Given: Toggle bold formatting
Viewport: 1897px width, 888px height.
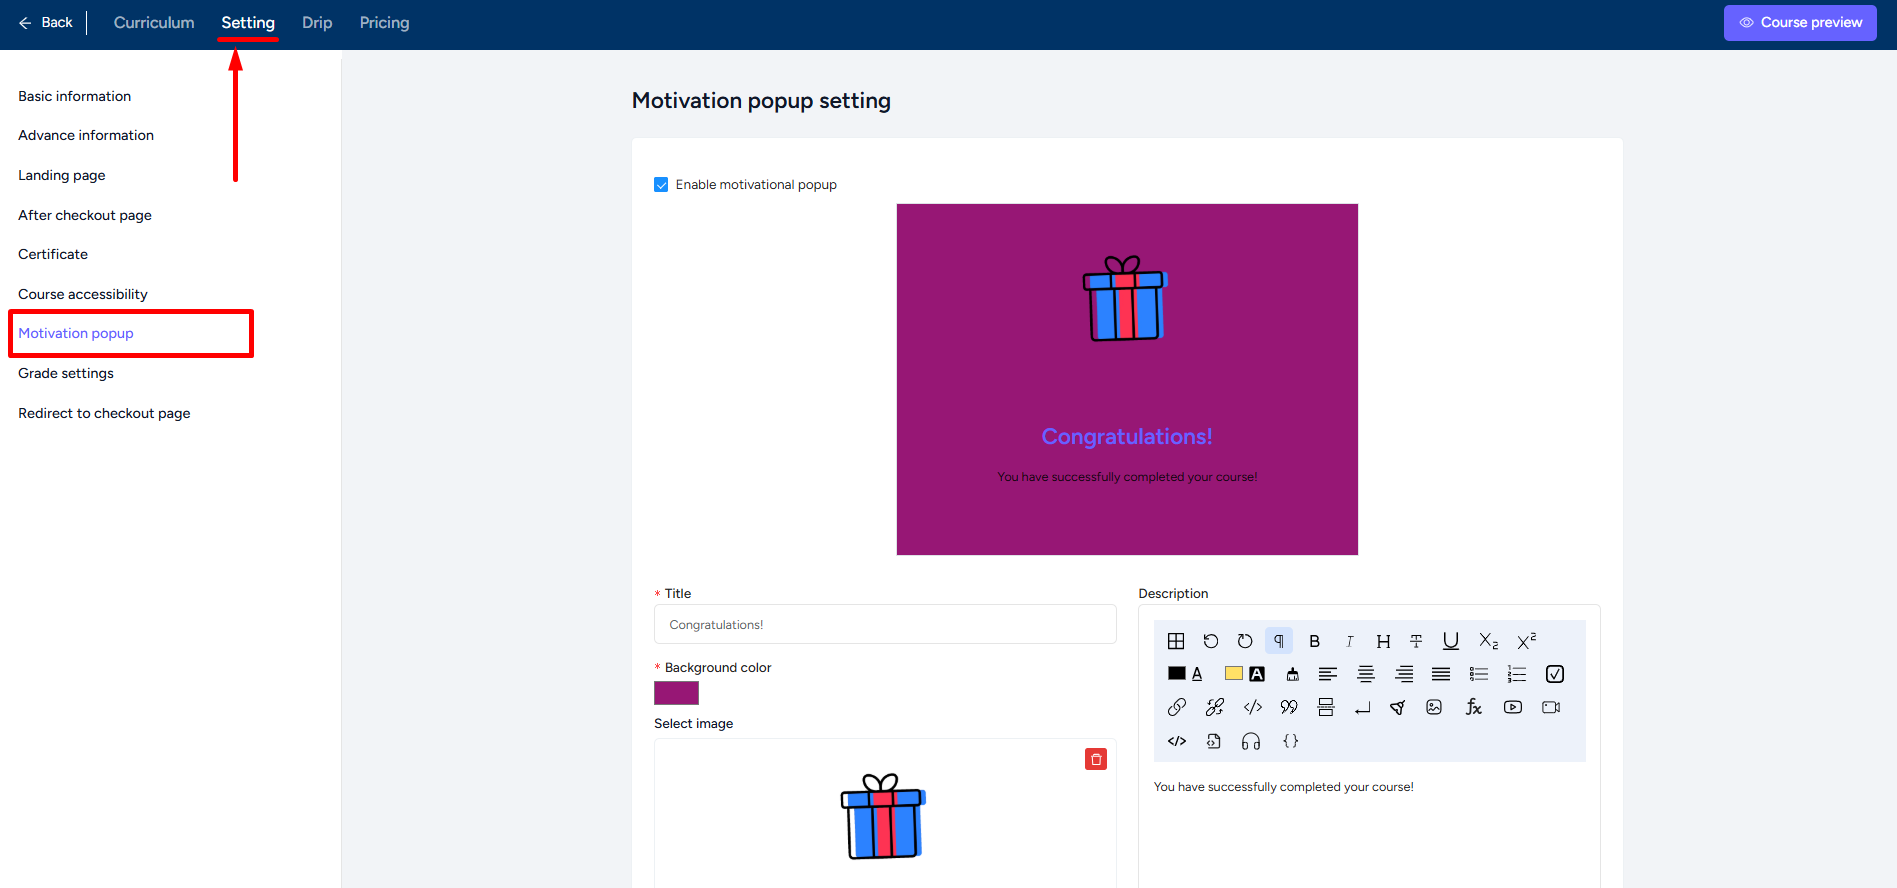Looking at the screenshot, I should [x=1315, y=641].
